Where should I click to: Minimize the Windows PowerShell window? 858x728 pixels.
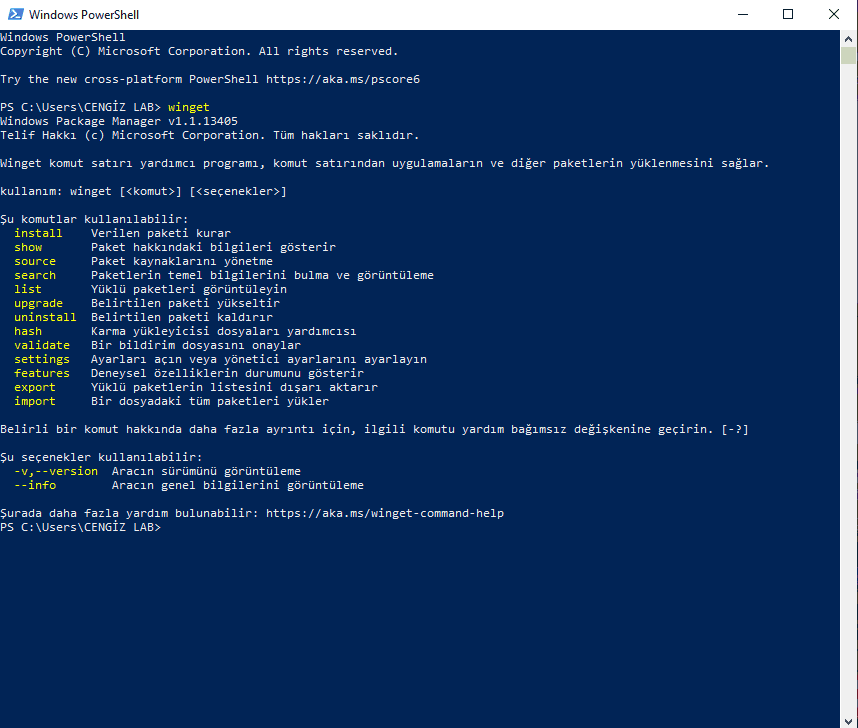743,14
